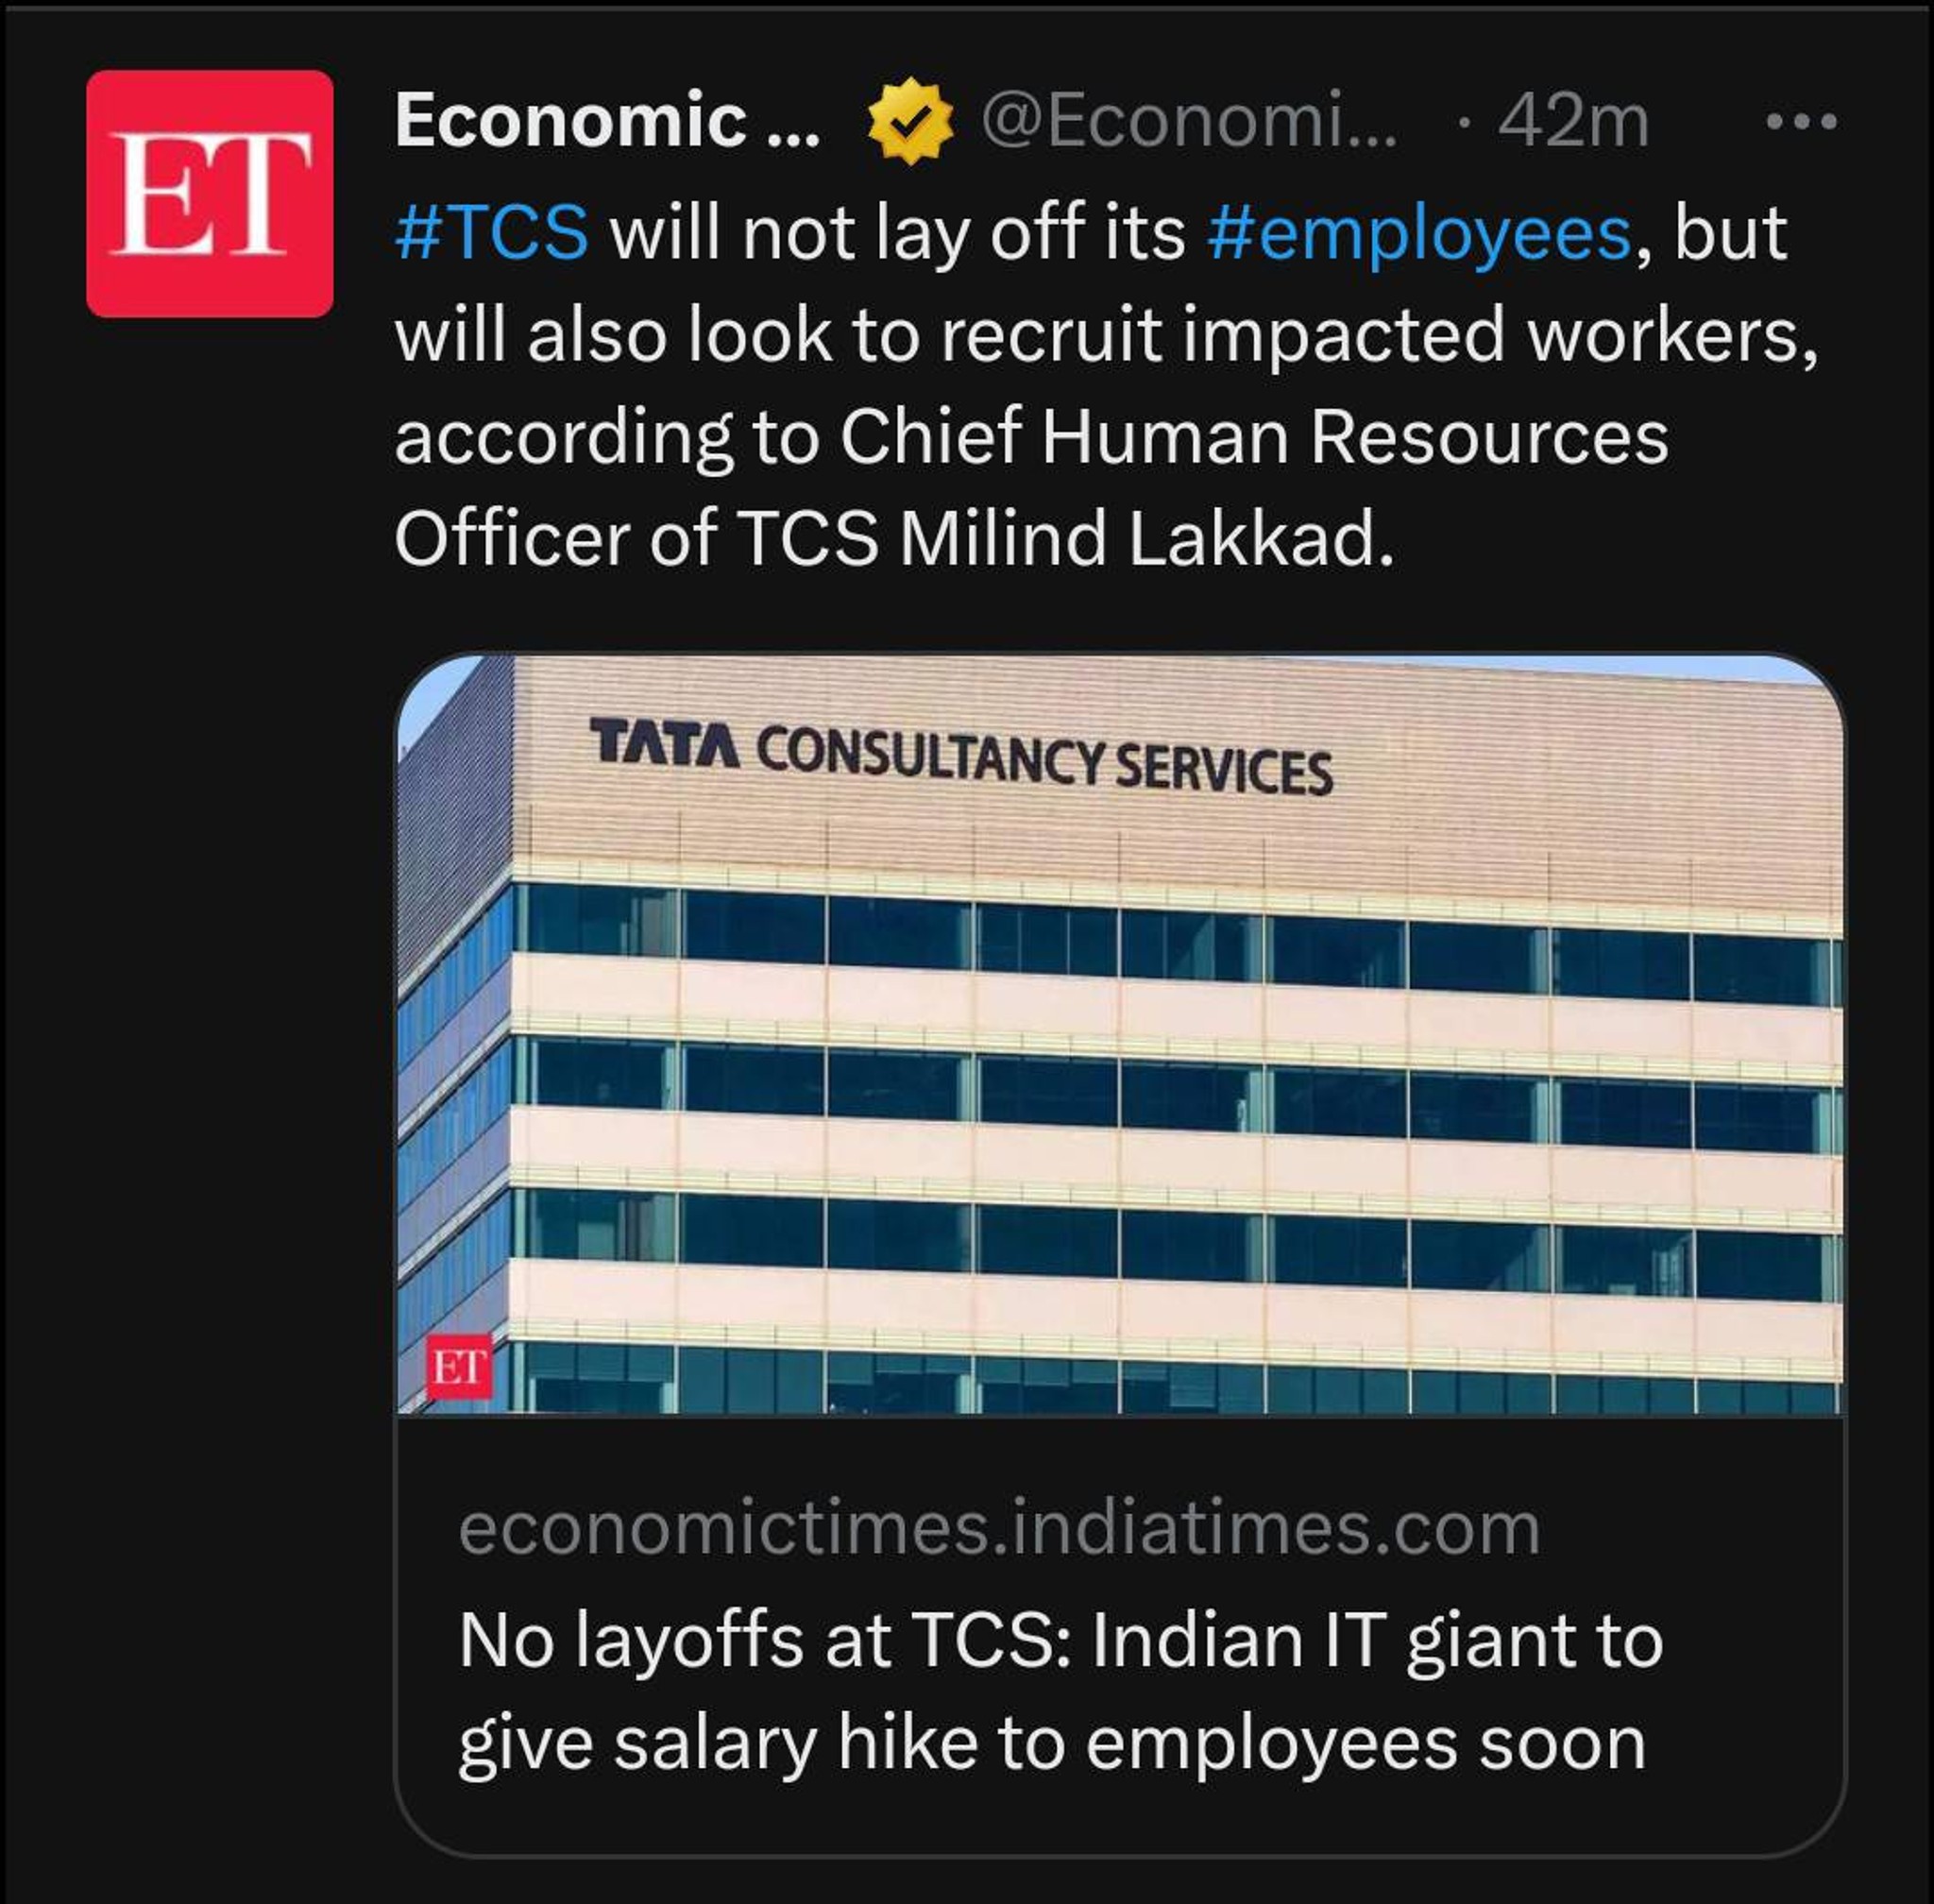Open the three-dot more options menu
The width and height of the screenshot is (1934, 1904).
(x=1801, y=122)
